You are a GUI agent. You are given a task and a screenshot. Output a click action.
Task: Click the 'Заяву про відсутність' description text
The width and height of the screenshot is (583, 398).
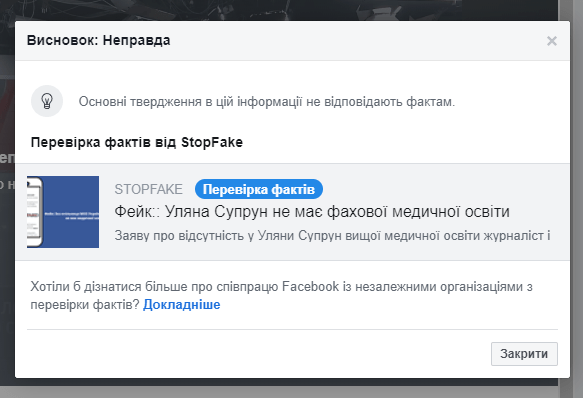(332, 235)
